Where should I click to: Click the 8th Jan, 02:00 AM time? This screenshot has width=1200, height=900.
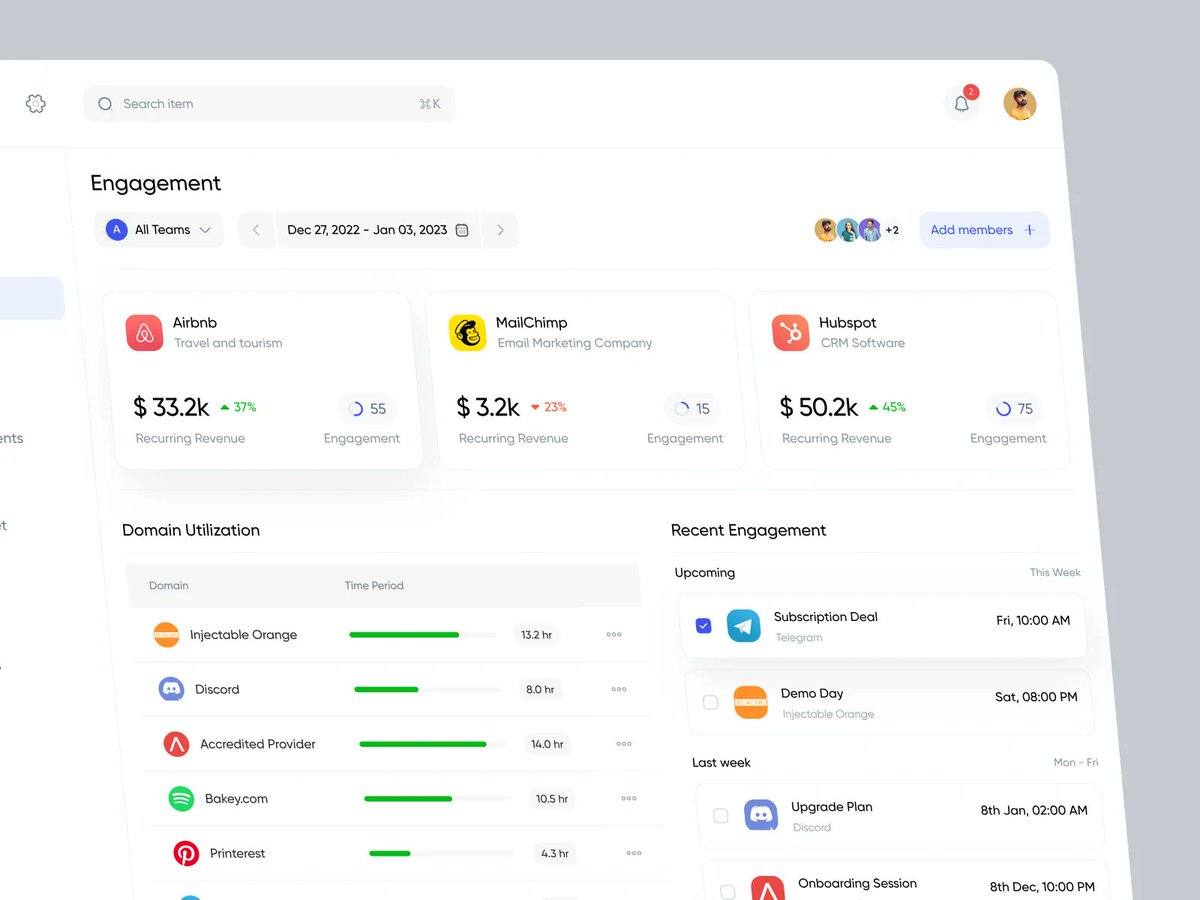point(1034,811)
